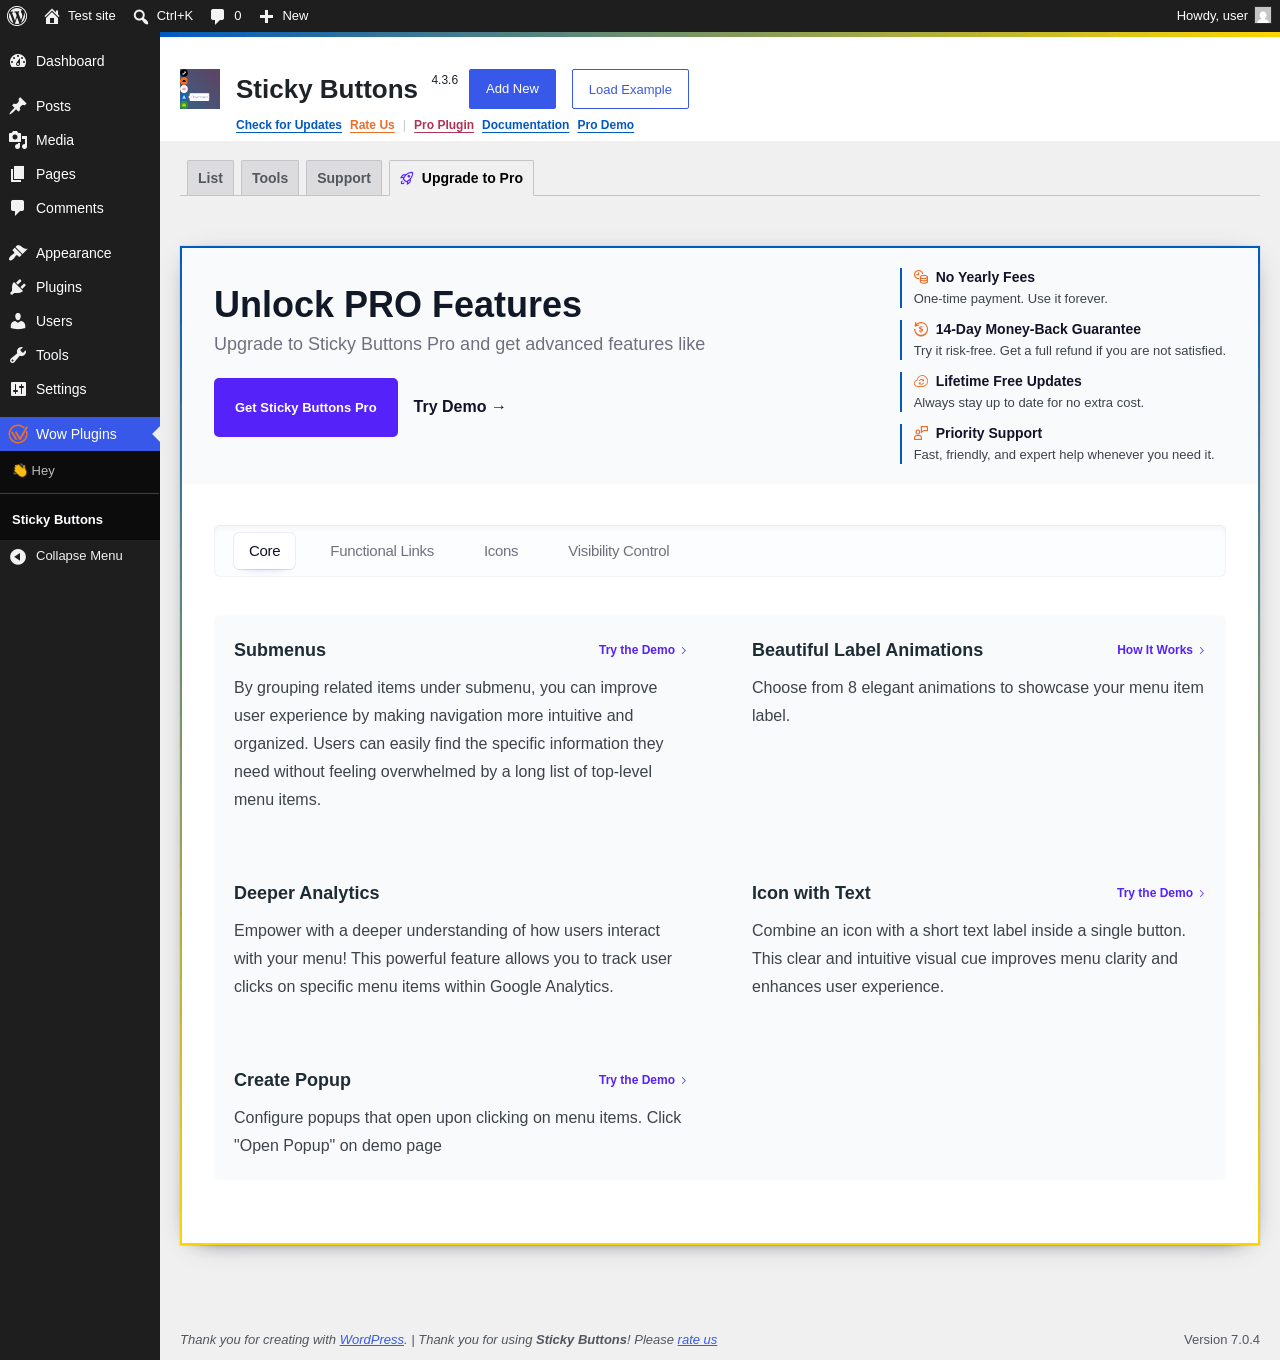This screenshot has height=1360, width=1280.
Task: Click the Users person icon
Action: pos(18,321)
